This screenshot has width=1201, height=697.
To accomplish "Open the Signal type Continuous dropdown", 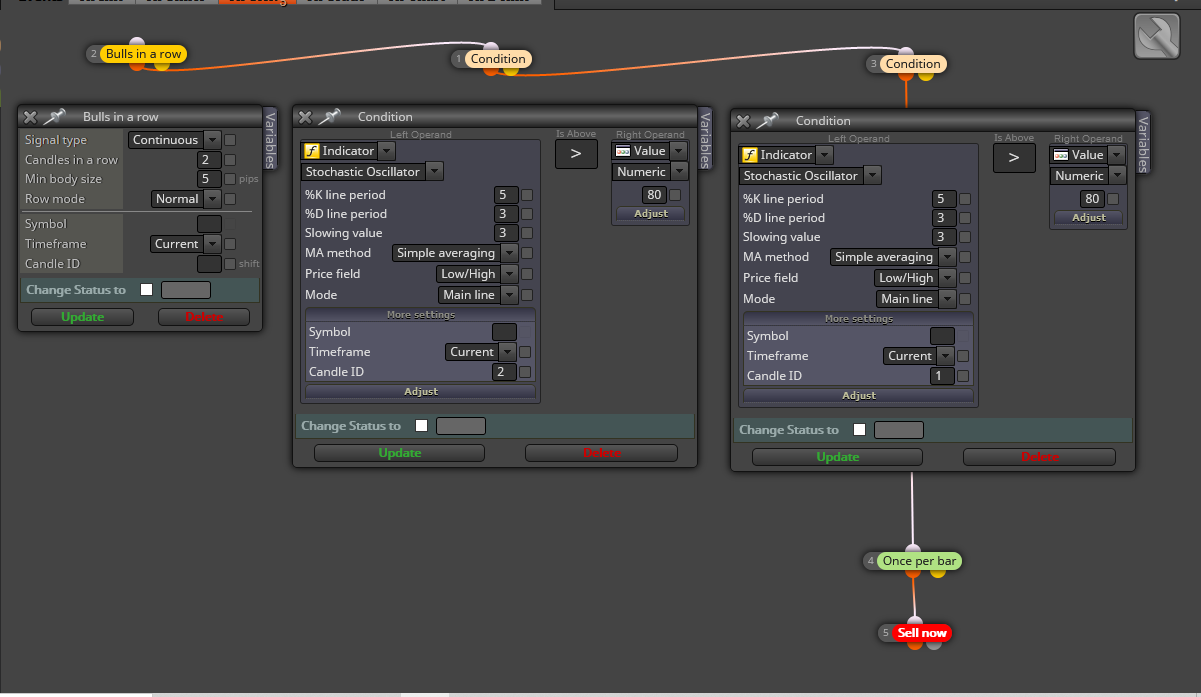I will pos(175,140).
